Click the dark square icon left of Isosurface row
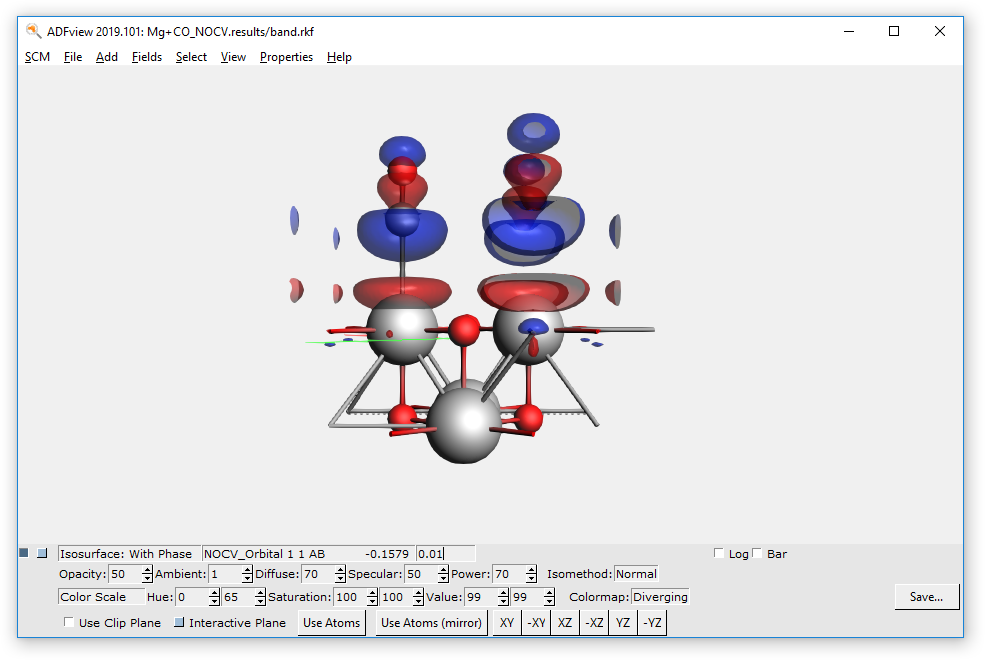Viewport: 985px width, 660px height. tap(22, 552)
